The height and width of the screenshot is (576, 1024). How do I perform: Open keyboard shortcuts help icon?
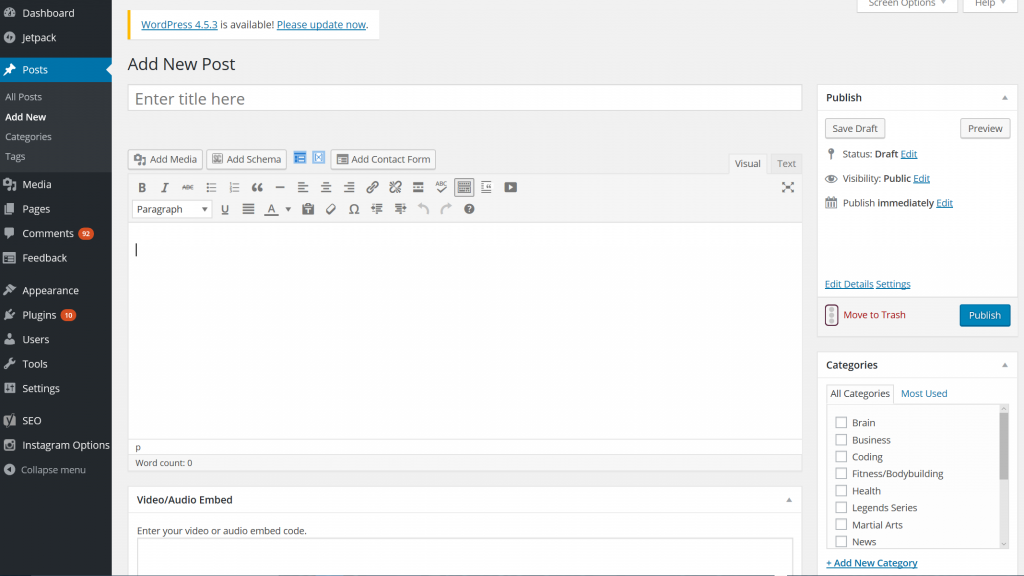pos(469,210)
